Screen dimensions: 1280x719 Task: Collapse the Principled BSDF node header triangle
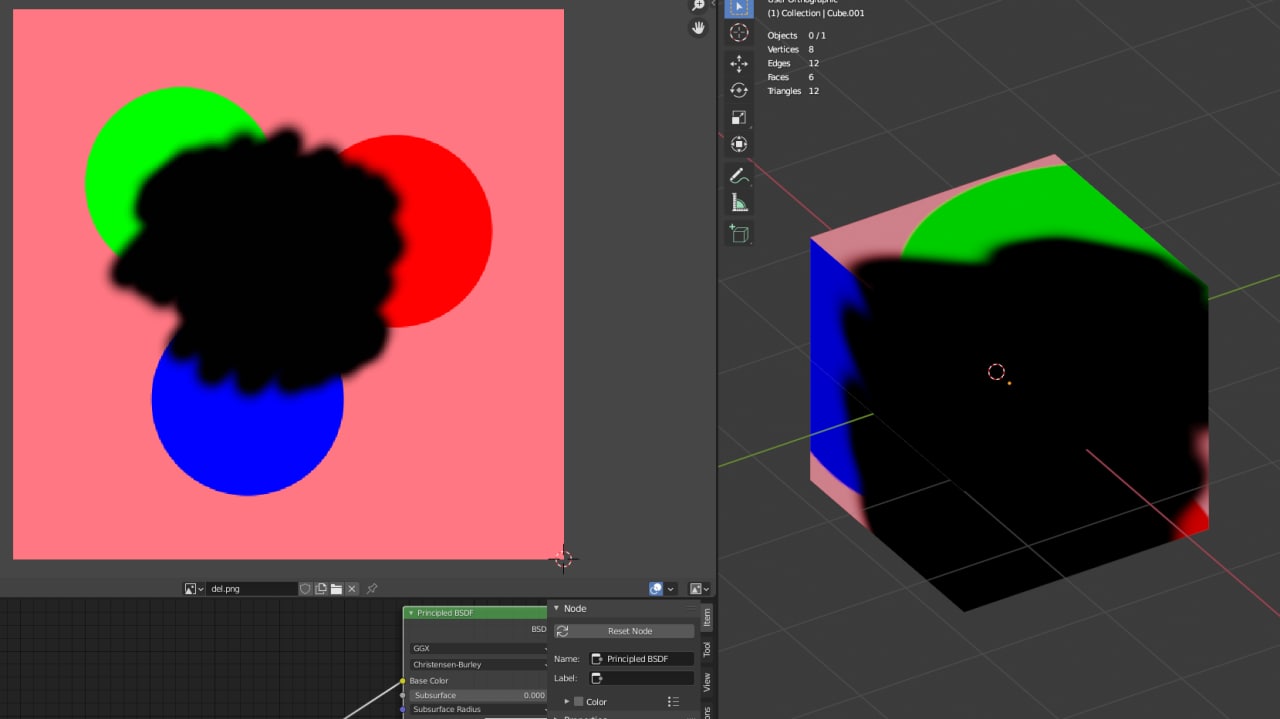[x=411, y=613]
